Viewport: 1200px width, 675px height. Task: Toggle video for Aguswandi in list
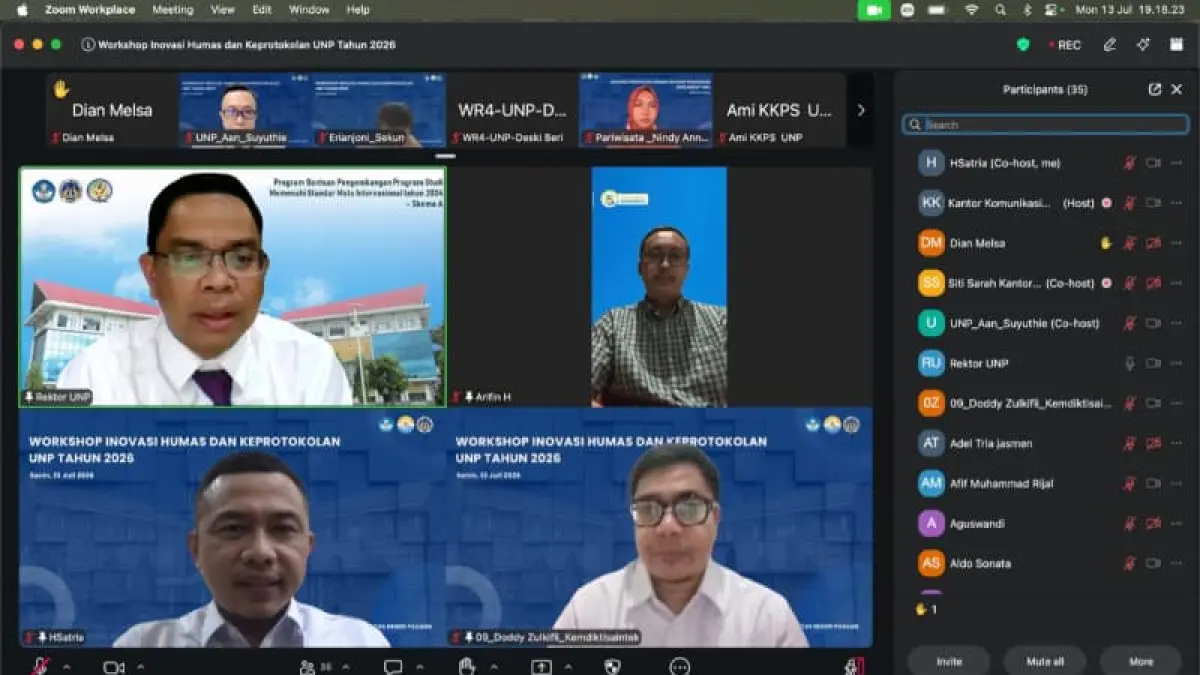[x=1153, y=523]
